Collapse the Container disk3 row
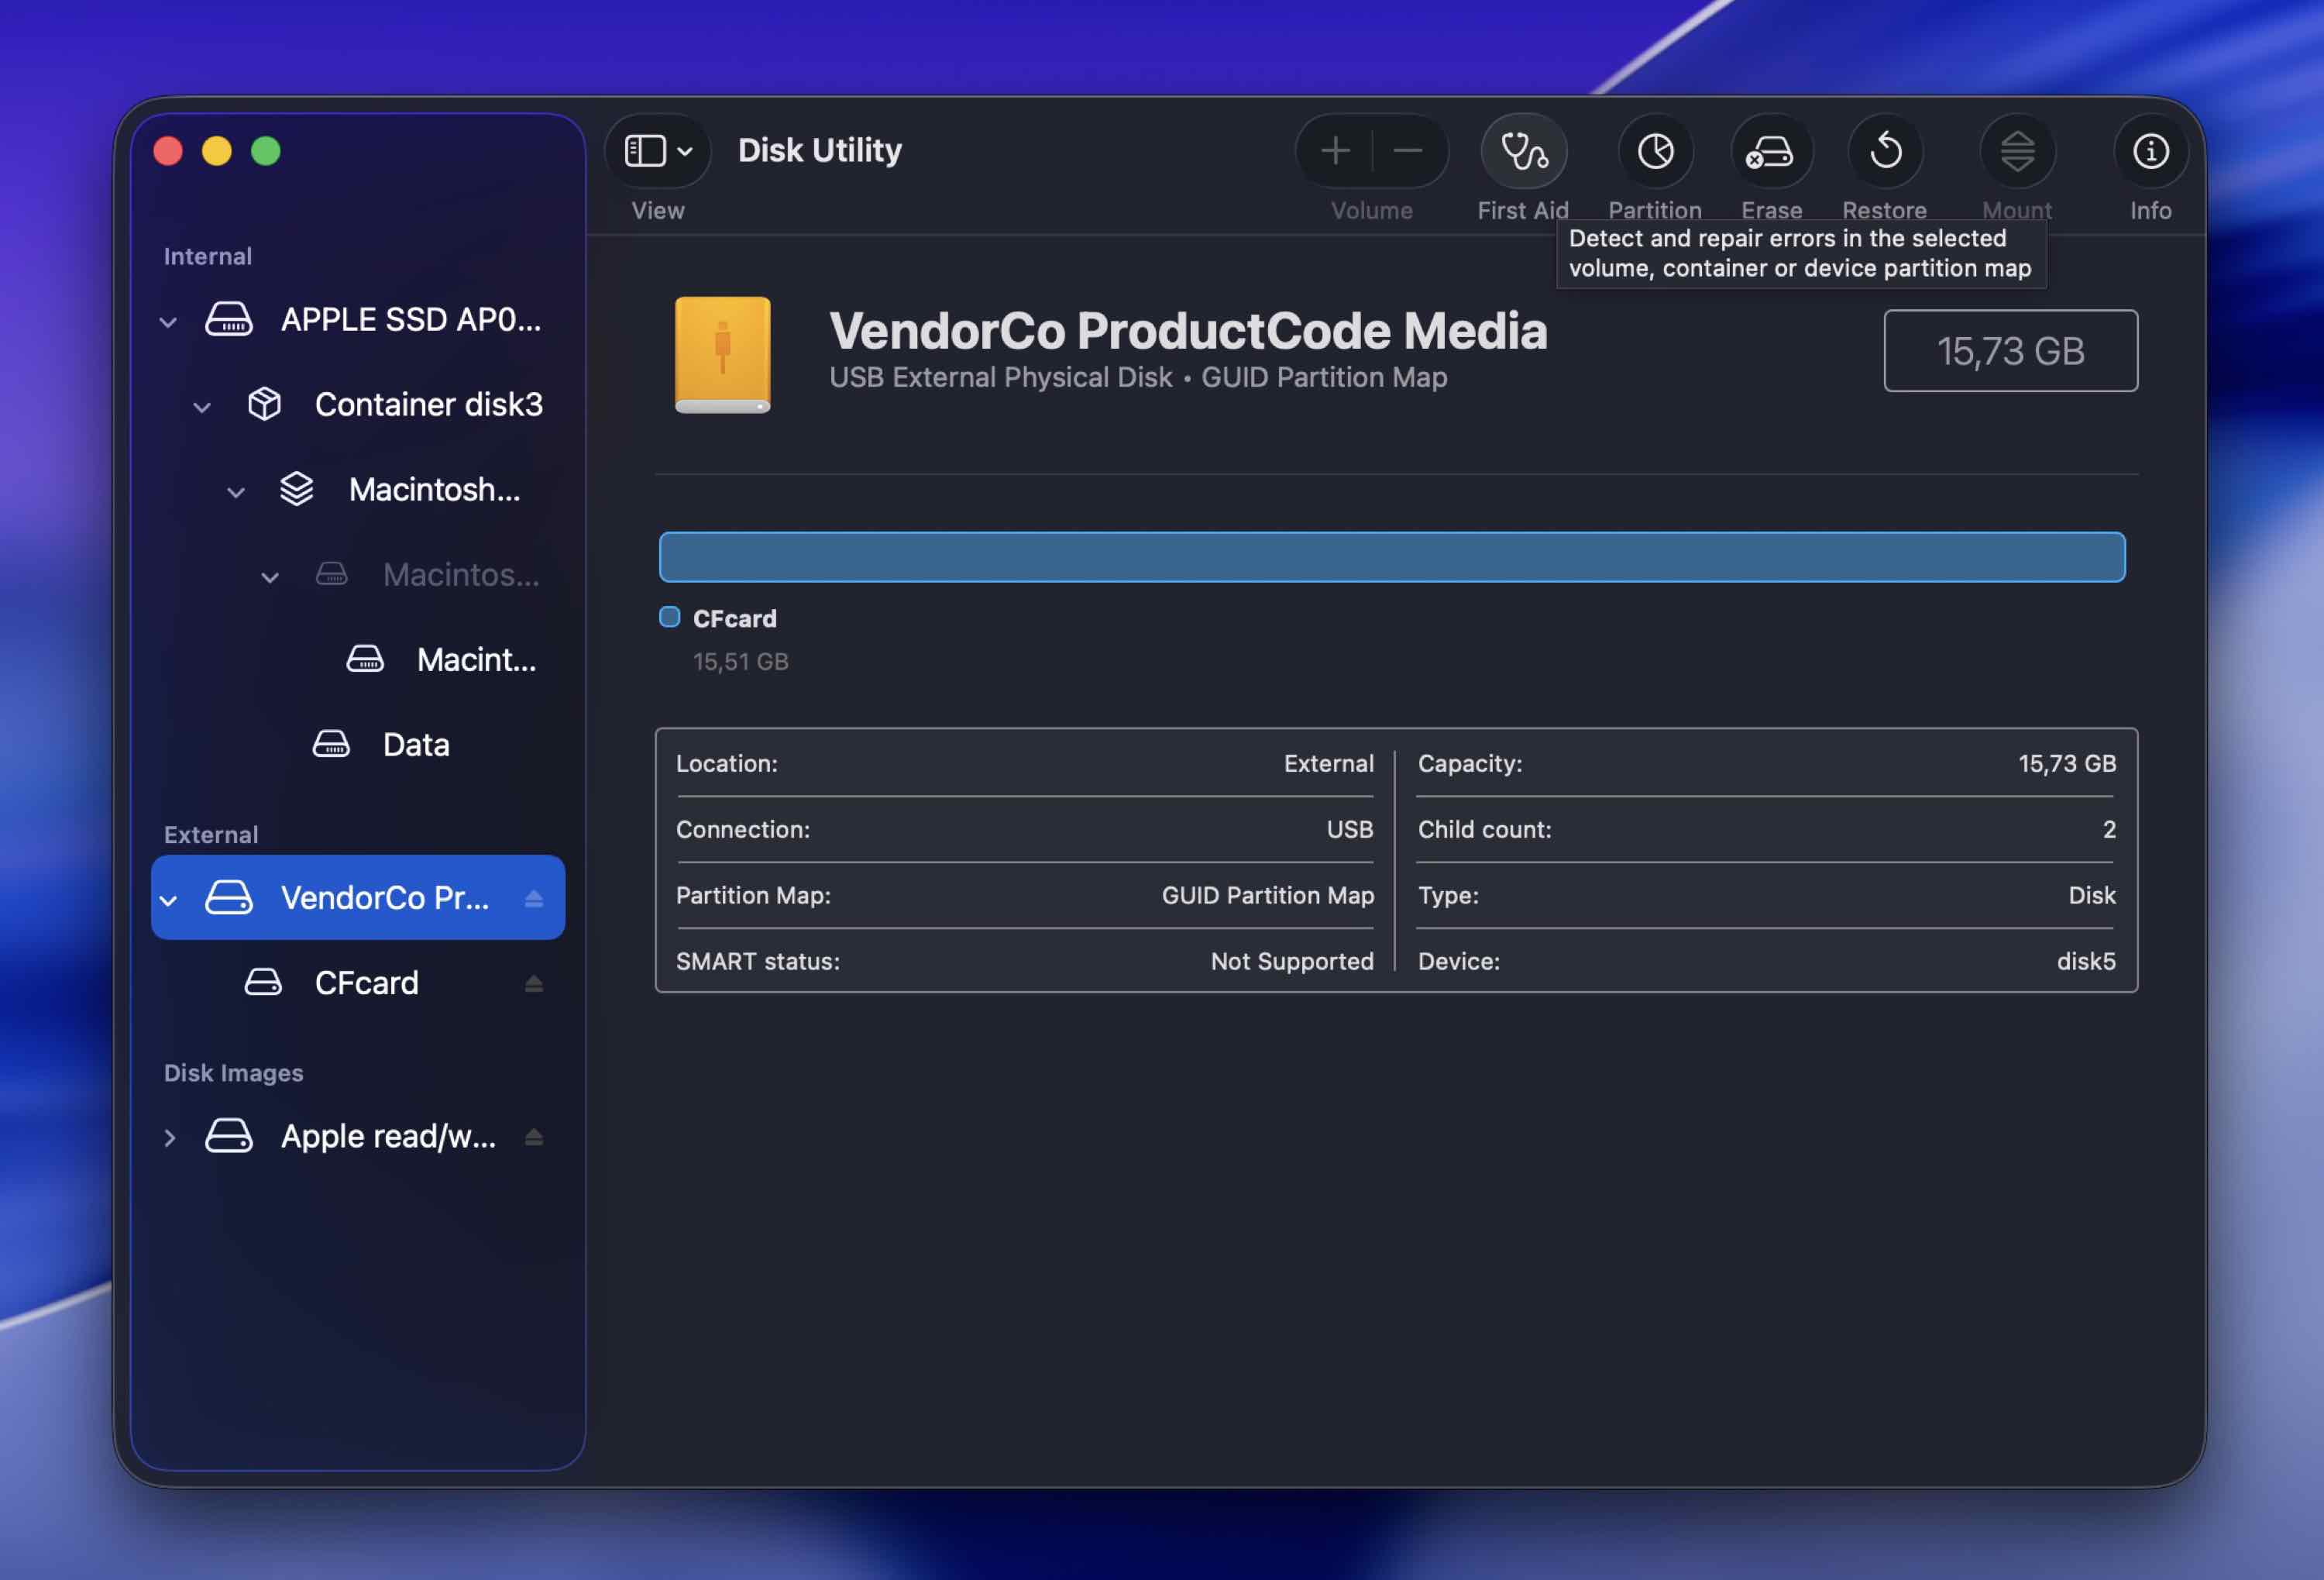2324x1580 pixels. pos(202,407)
